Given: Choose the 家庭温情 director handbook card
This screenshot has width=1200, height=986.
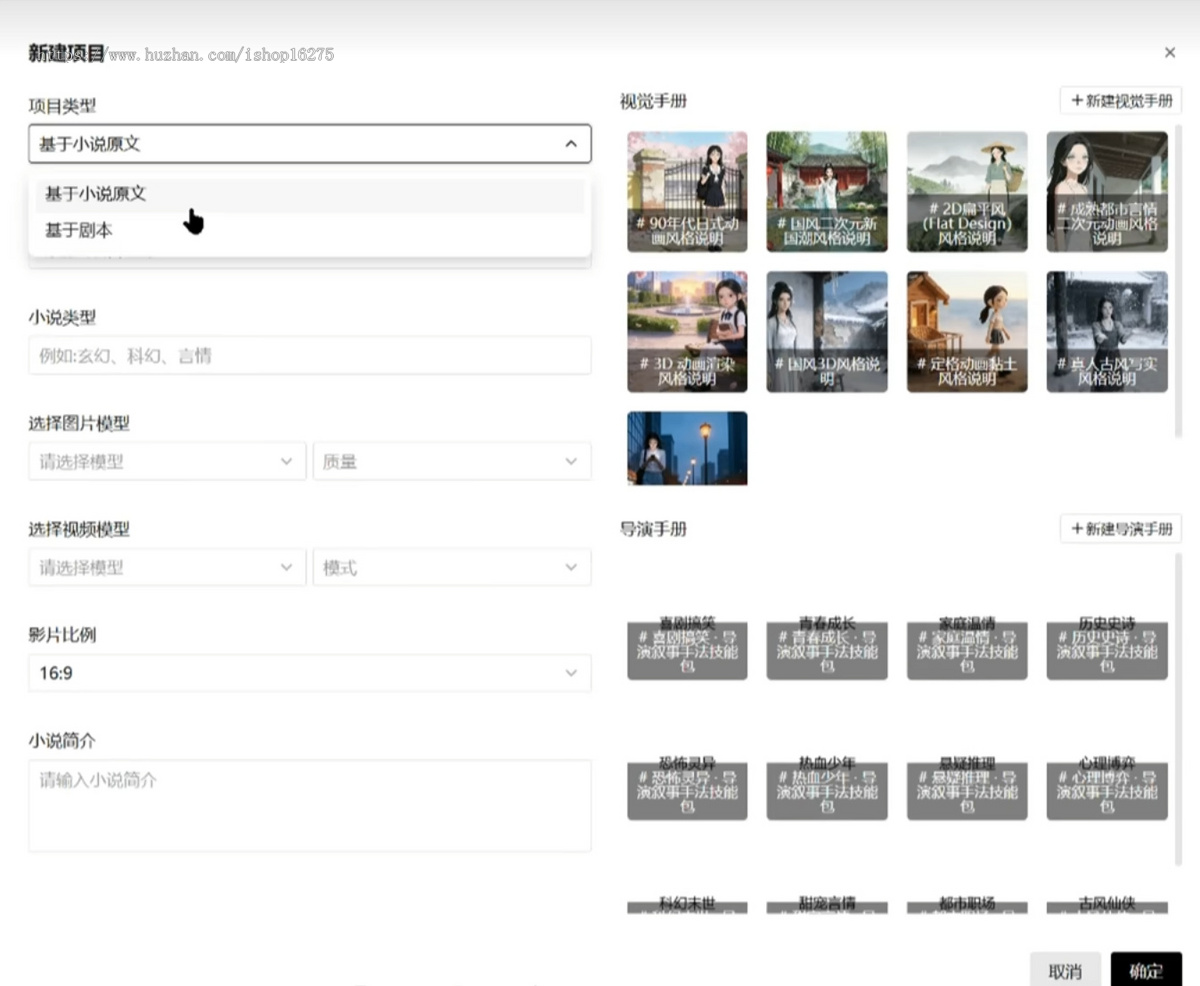Looking at the screenshot, I should click(x=967, y=648).
